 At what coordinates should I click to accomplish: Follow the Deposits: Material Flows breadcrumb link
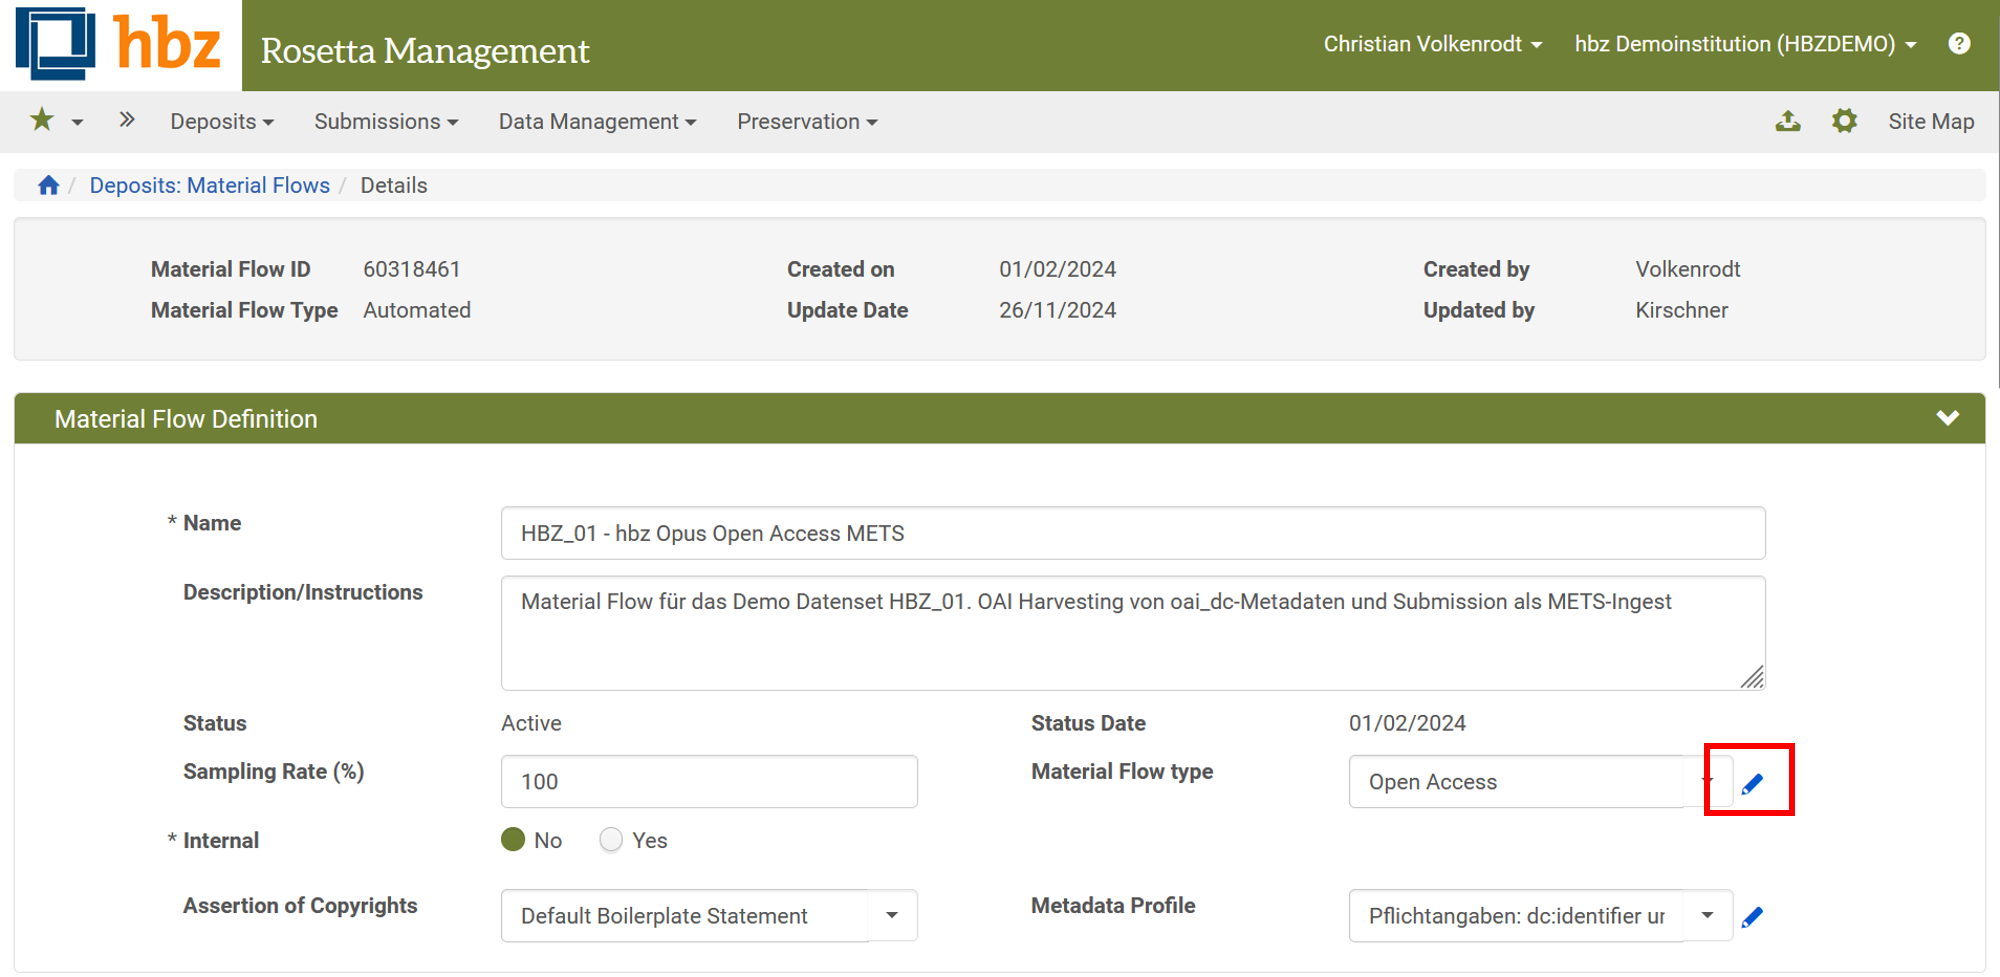(209, 185)
